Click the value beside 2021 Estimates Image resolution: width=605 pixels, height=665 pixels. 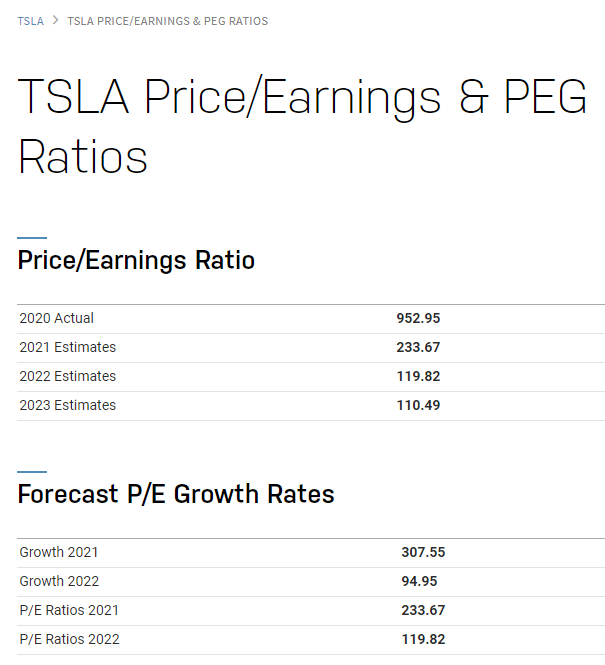[418, 347]
